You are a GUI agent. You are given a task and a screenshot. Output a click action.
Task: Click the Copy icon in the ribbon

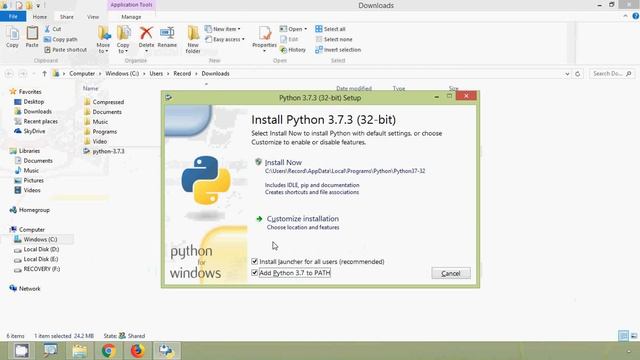(12, 37)
